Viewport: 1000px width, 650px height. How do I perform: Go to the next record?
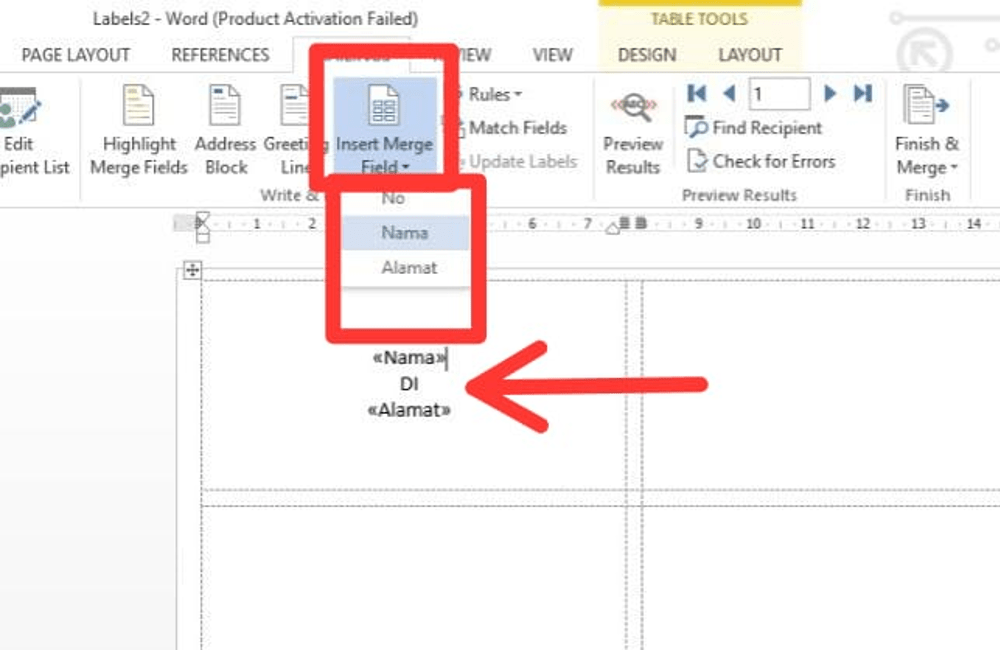830,93
